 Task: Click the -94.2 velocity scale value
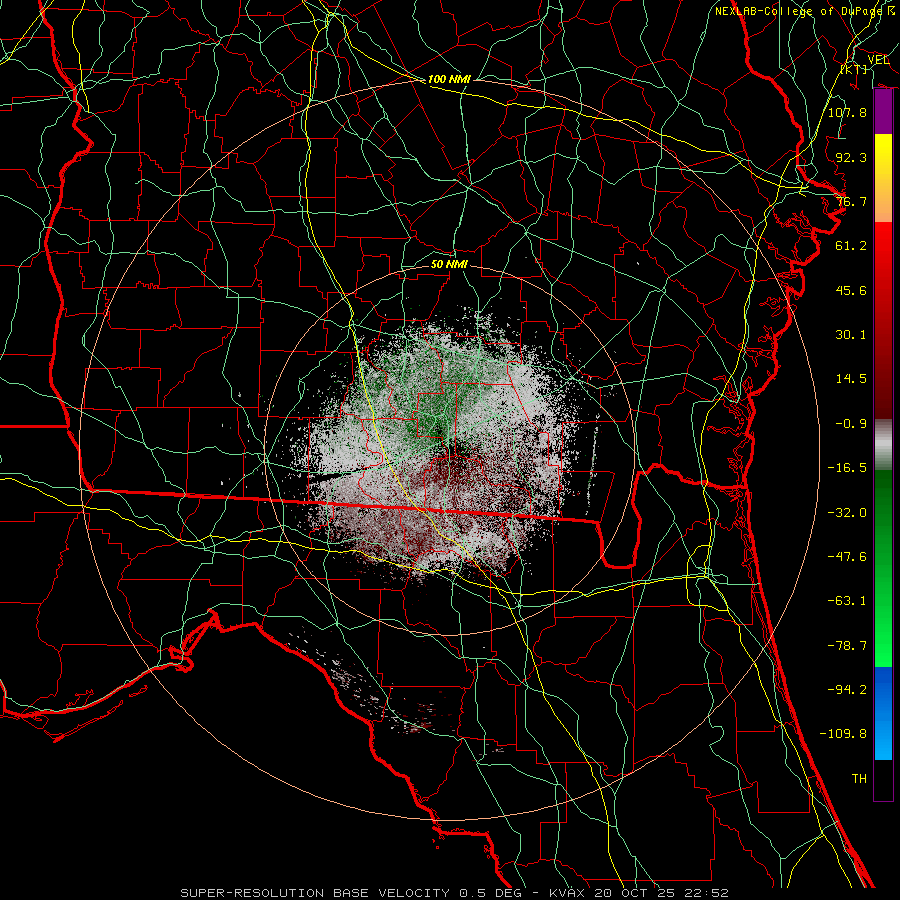847,690
